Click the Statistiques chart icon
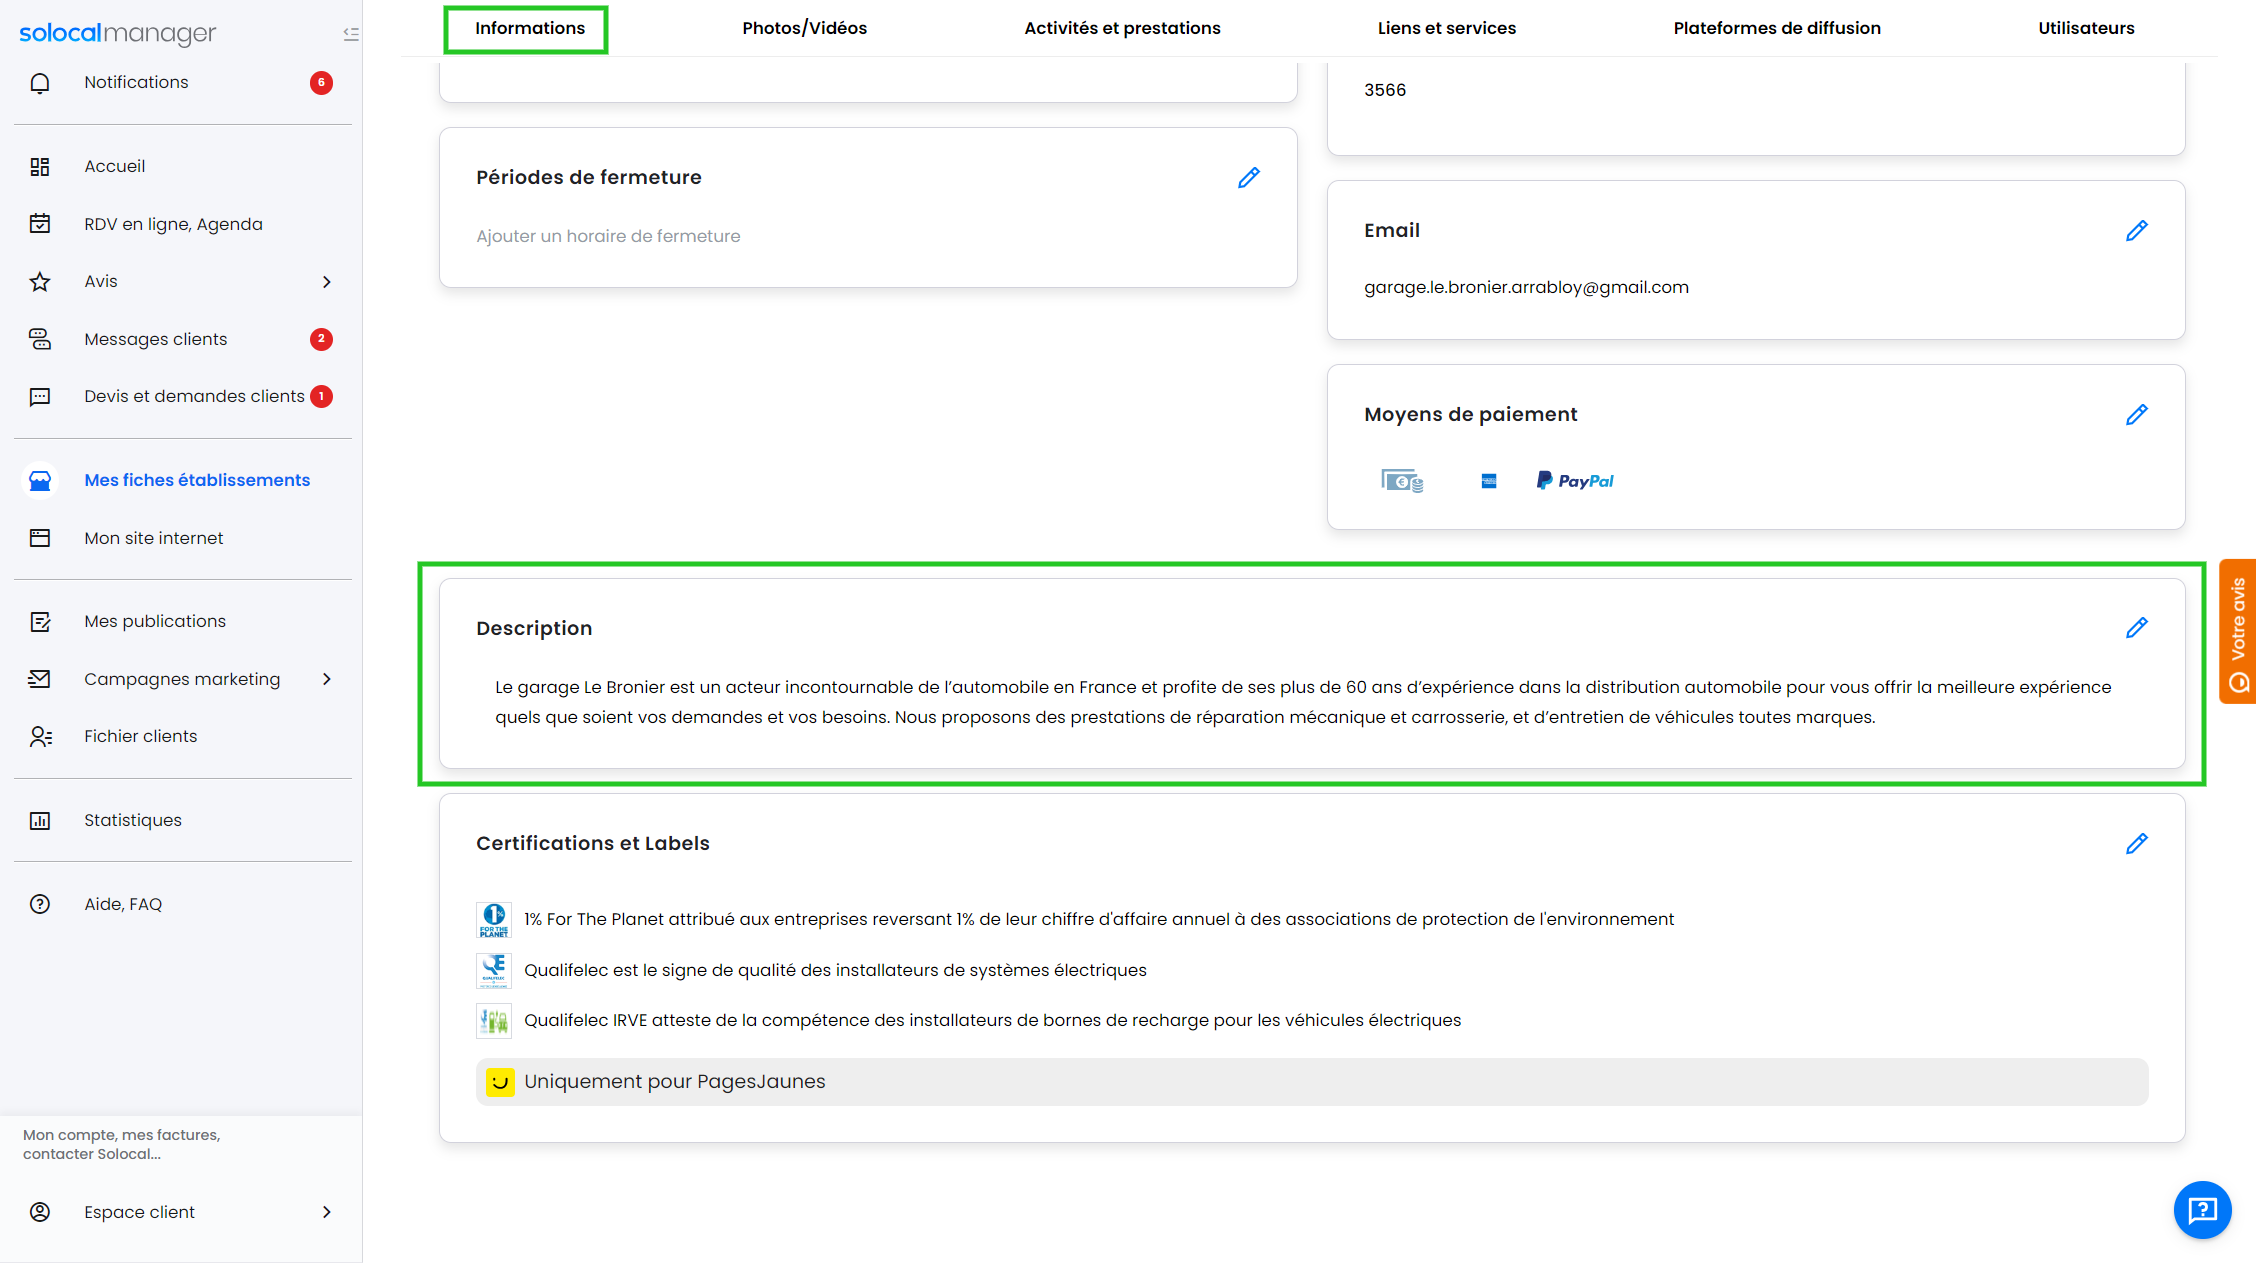This screenshot has width=2256, height=1263. pyautogui.click(x=40, y=821)
